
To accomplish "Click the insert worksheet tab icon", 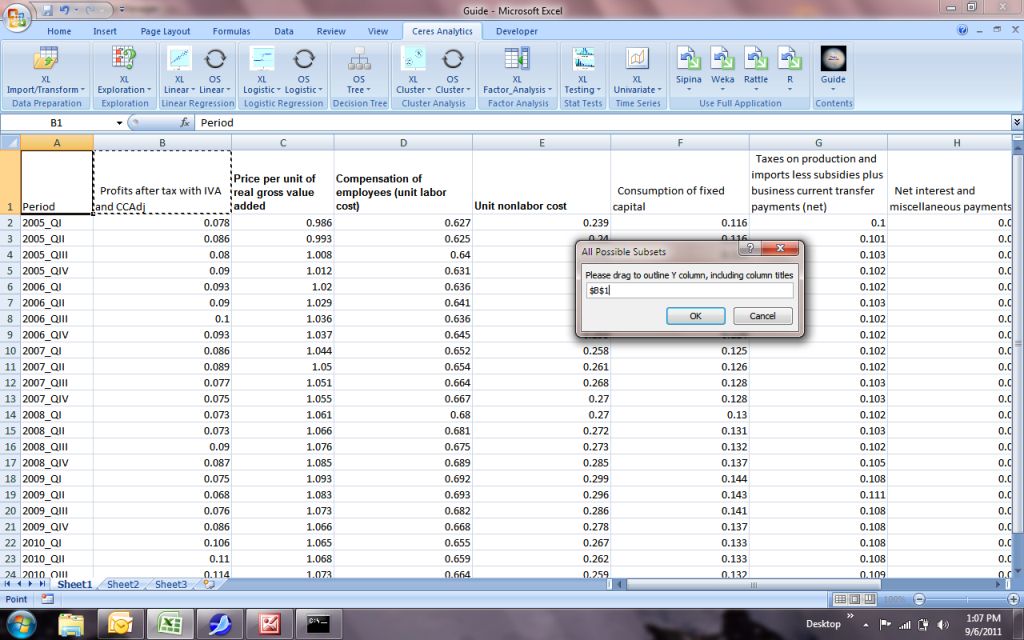I will coord(208,584).
